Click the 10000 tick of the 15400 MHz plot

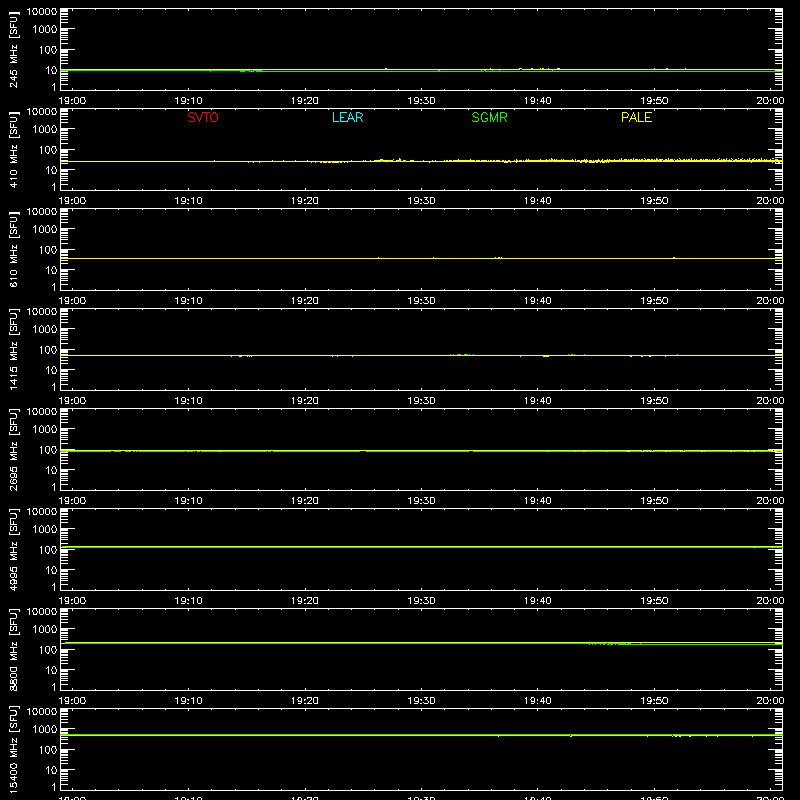(42, 712)
